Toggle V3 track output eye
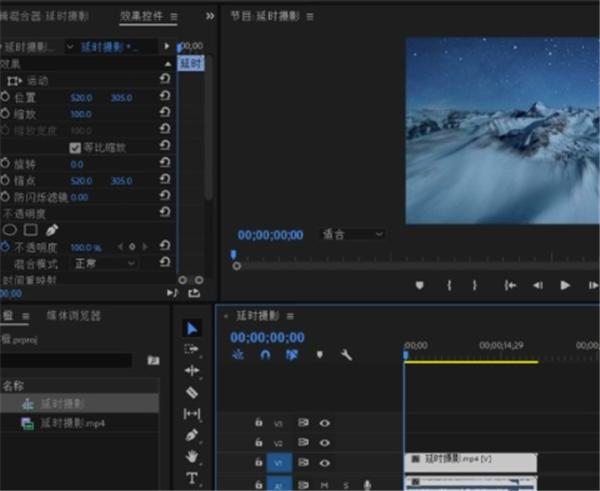 324,423
